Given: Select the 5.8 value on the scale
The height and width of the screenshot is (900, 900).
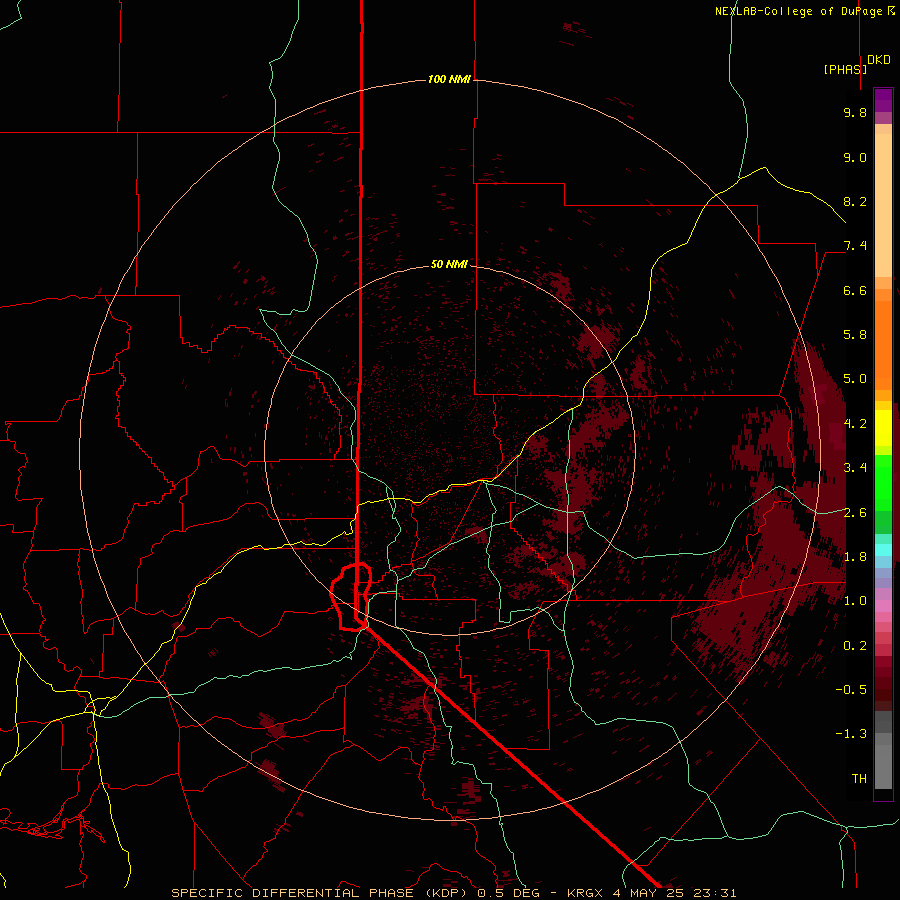Looking at the screenshot, I should [x=855, y=335].
